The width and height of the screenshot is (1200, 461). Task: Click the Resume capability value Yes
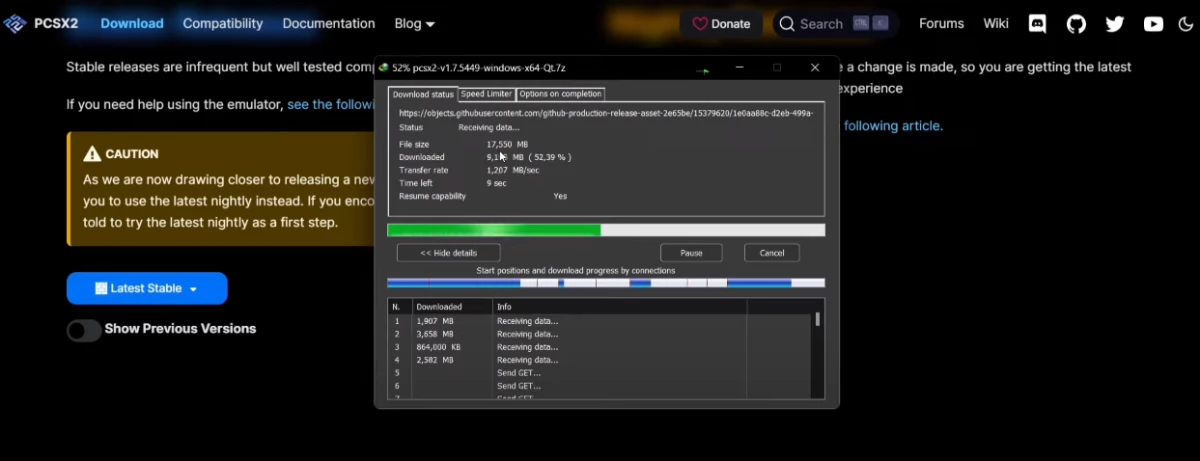(560, 196)
